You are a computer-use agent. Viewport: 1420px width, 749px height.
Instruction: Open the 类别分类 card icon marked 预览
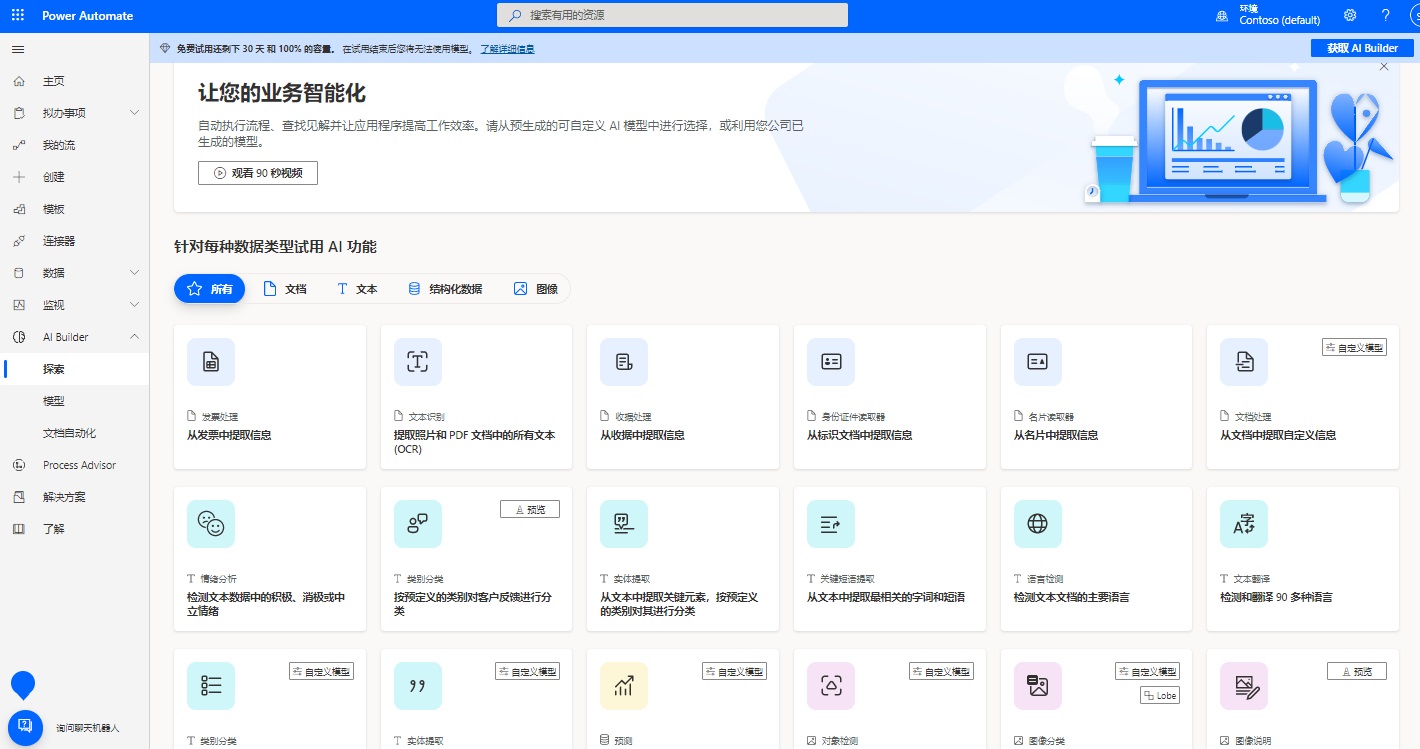click(418, 524)
